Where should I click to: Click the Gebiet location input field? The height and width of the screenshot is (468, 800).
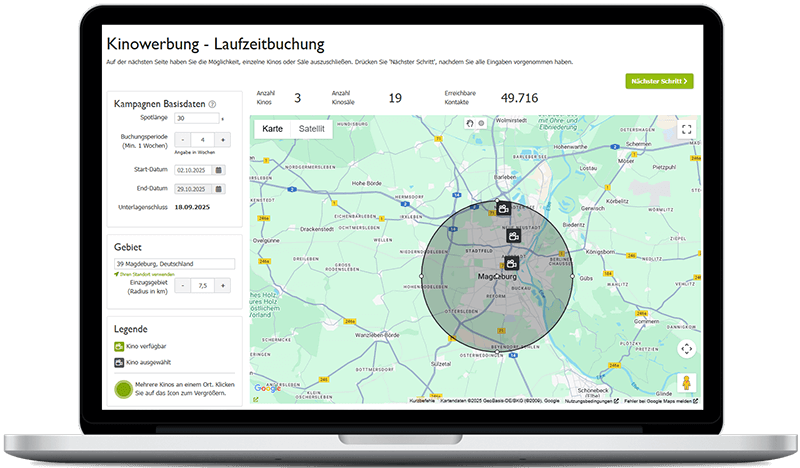[x=174, y=264]
